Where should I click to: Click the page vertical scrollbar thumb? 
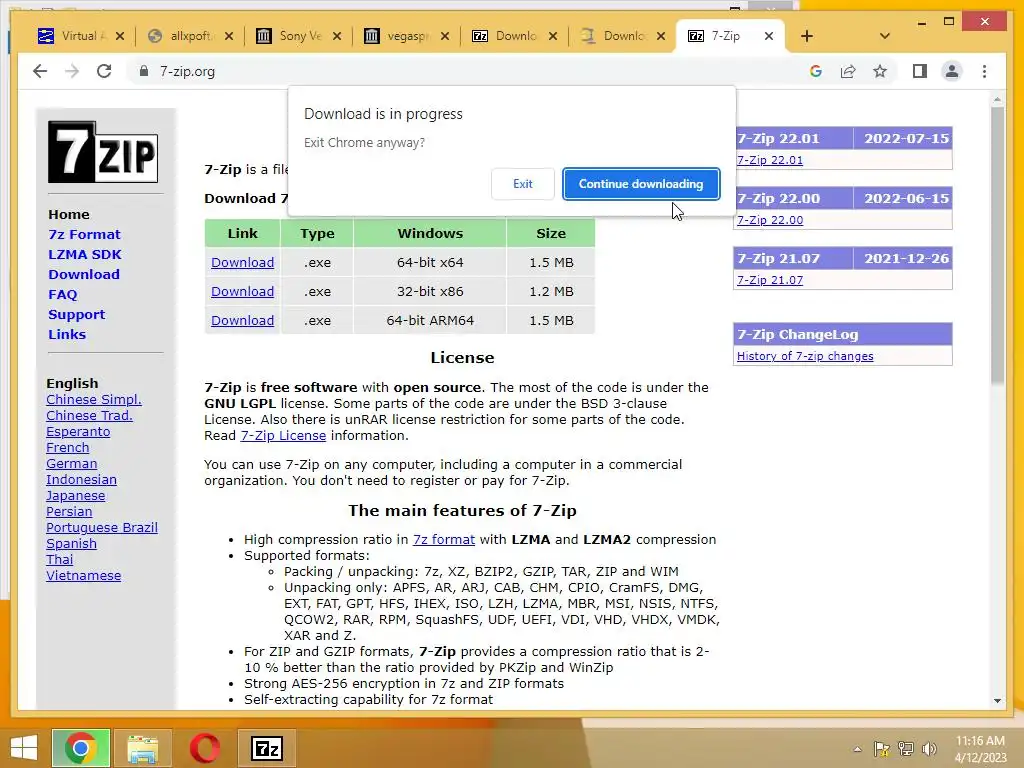(997, 245)
